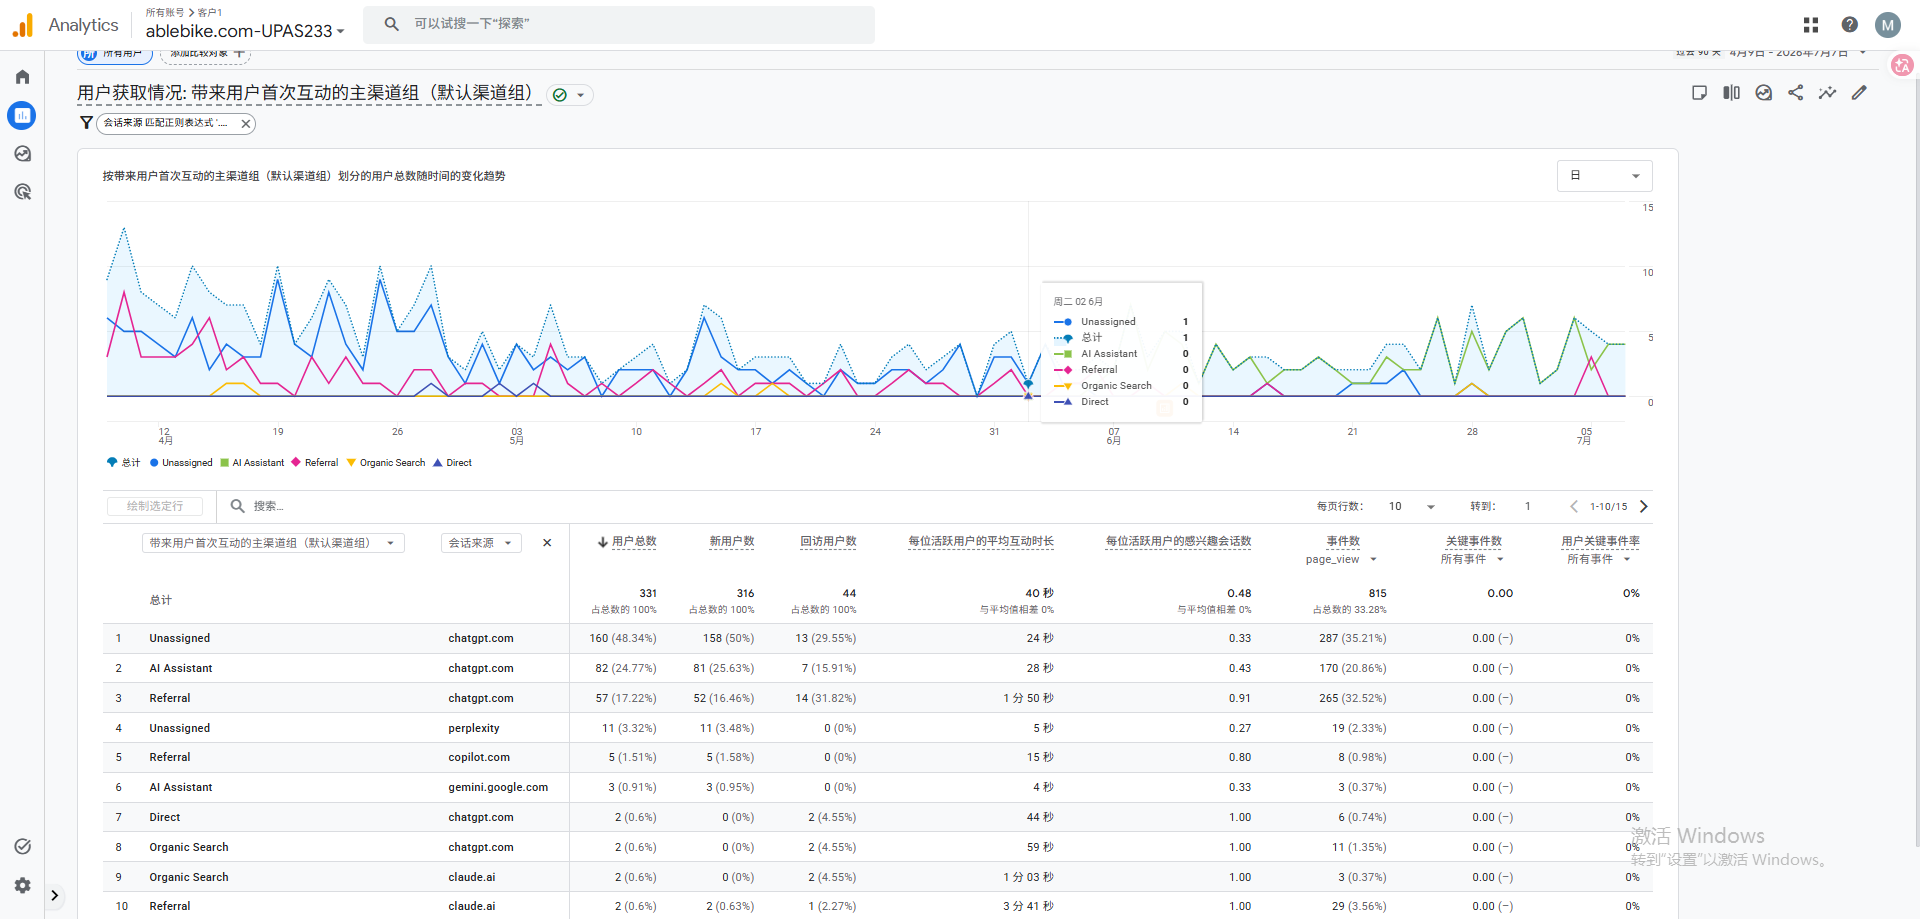The image size is (1920, 919).
Task: Open the Reports icon in left sidebar
Action: (22, 115)
